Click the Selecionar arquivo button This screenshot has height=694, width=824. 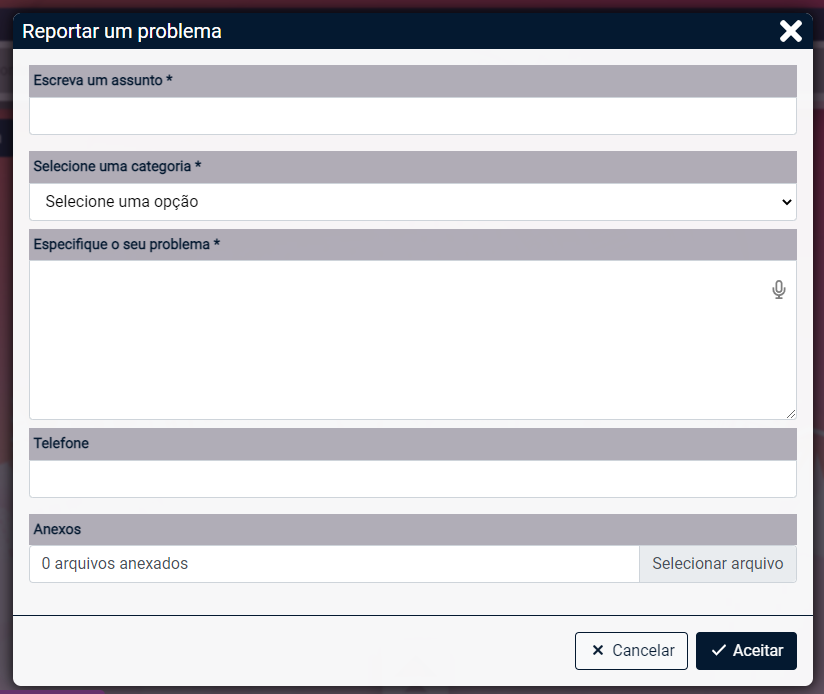[x=718, y=564]
